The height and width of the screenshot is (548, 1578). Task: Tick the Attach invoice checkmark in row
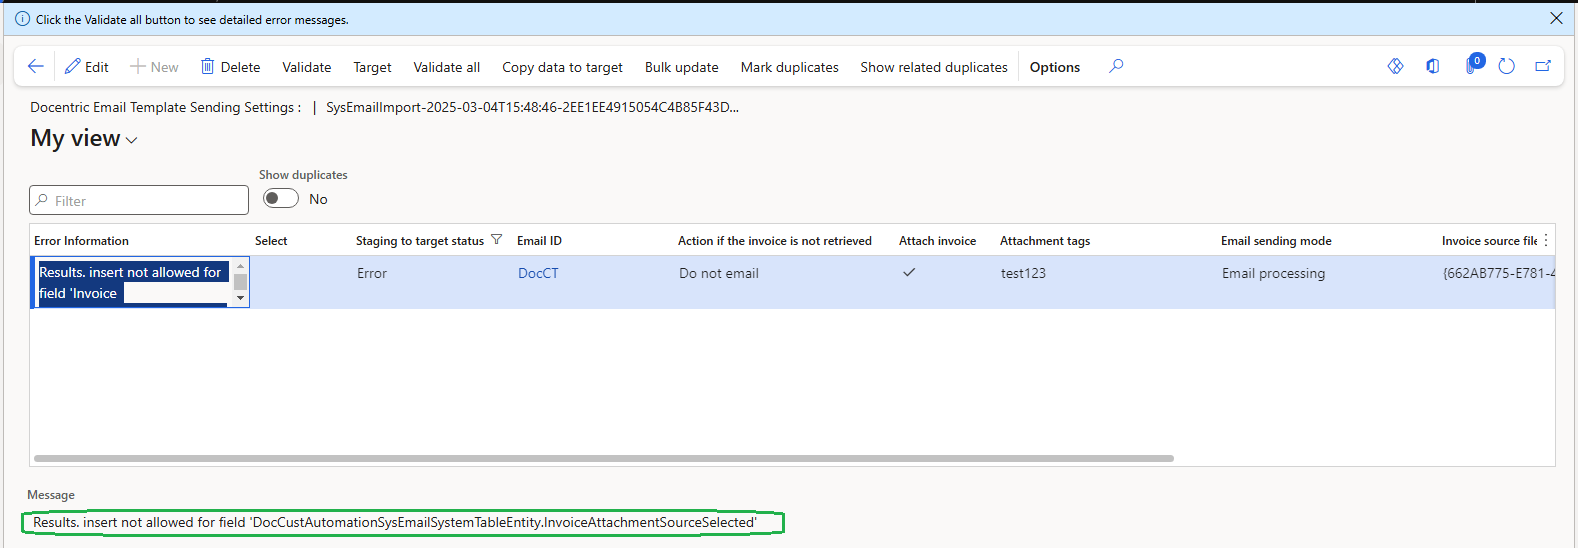click(x=909, y=272)
